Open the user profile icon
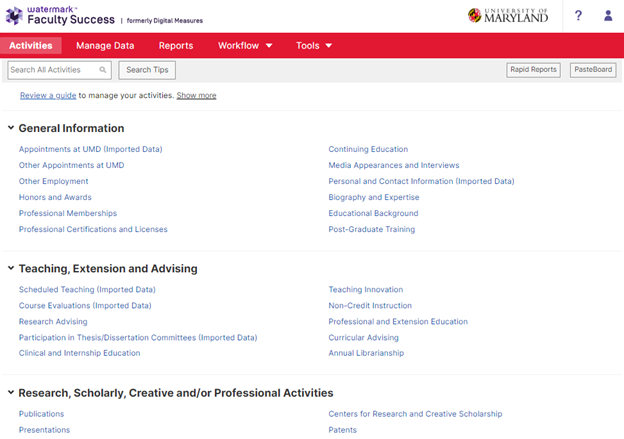The image size is (624, 439). click(x=608, y=16)
